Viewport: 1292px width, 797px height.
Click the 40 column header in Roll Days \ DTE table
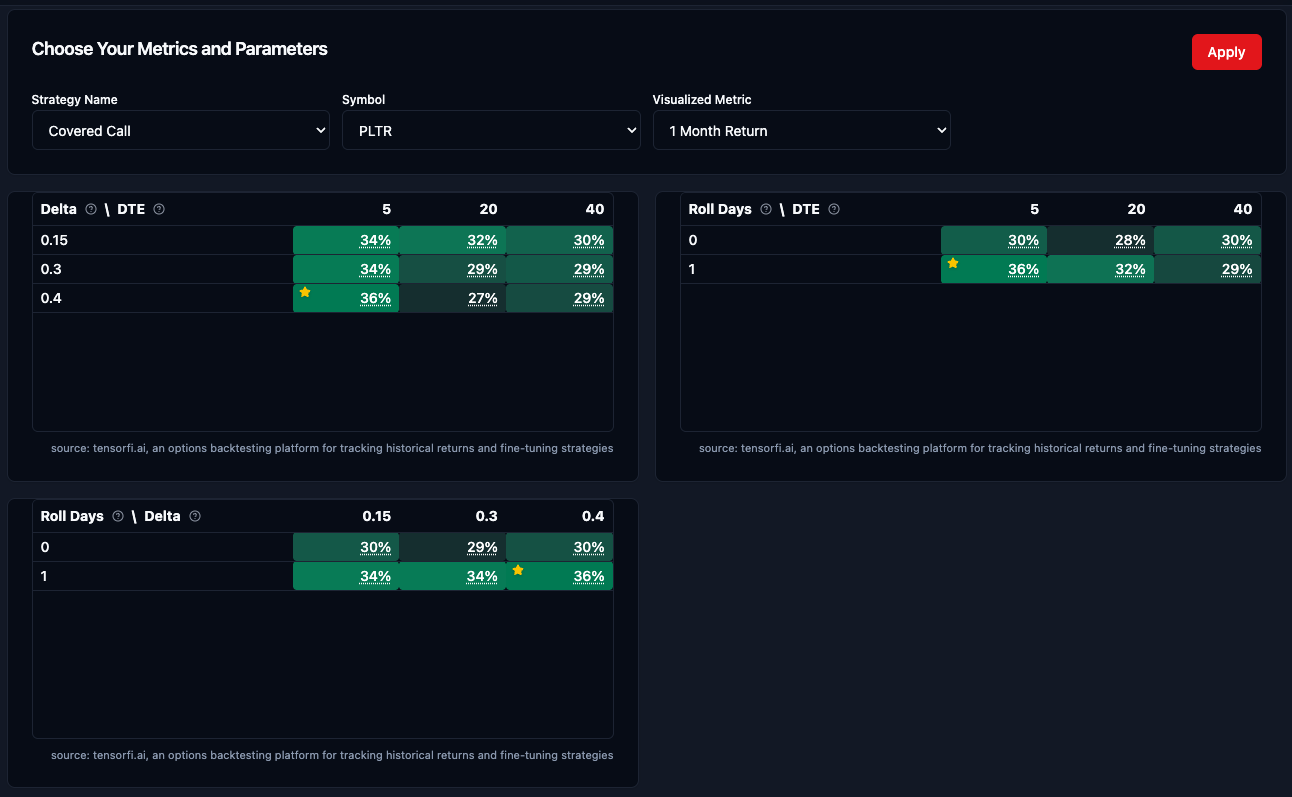click(1242, 209)
